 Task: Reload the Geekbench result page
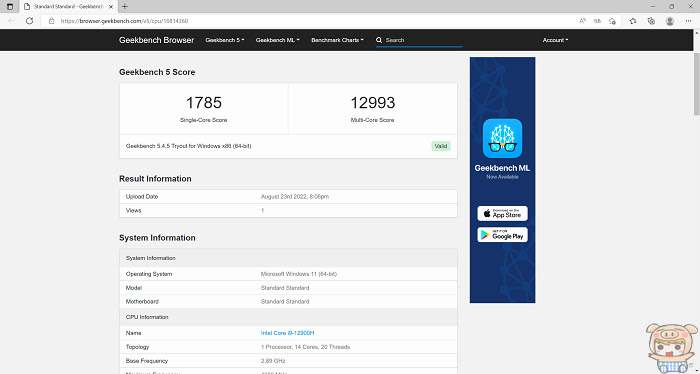pyautogui.click(x=29, y=21)
